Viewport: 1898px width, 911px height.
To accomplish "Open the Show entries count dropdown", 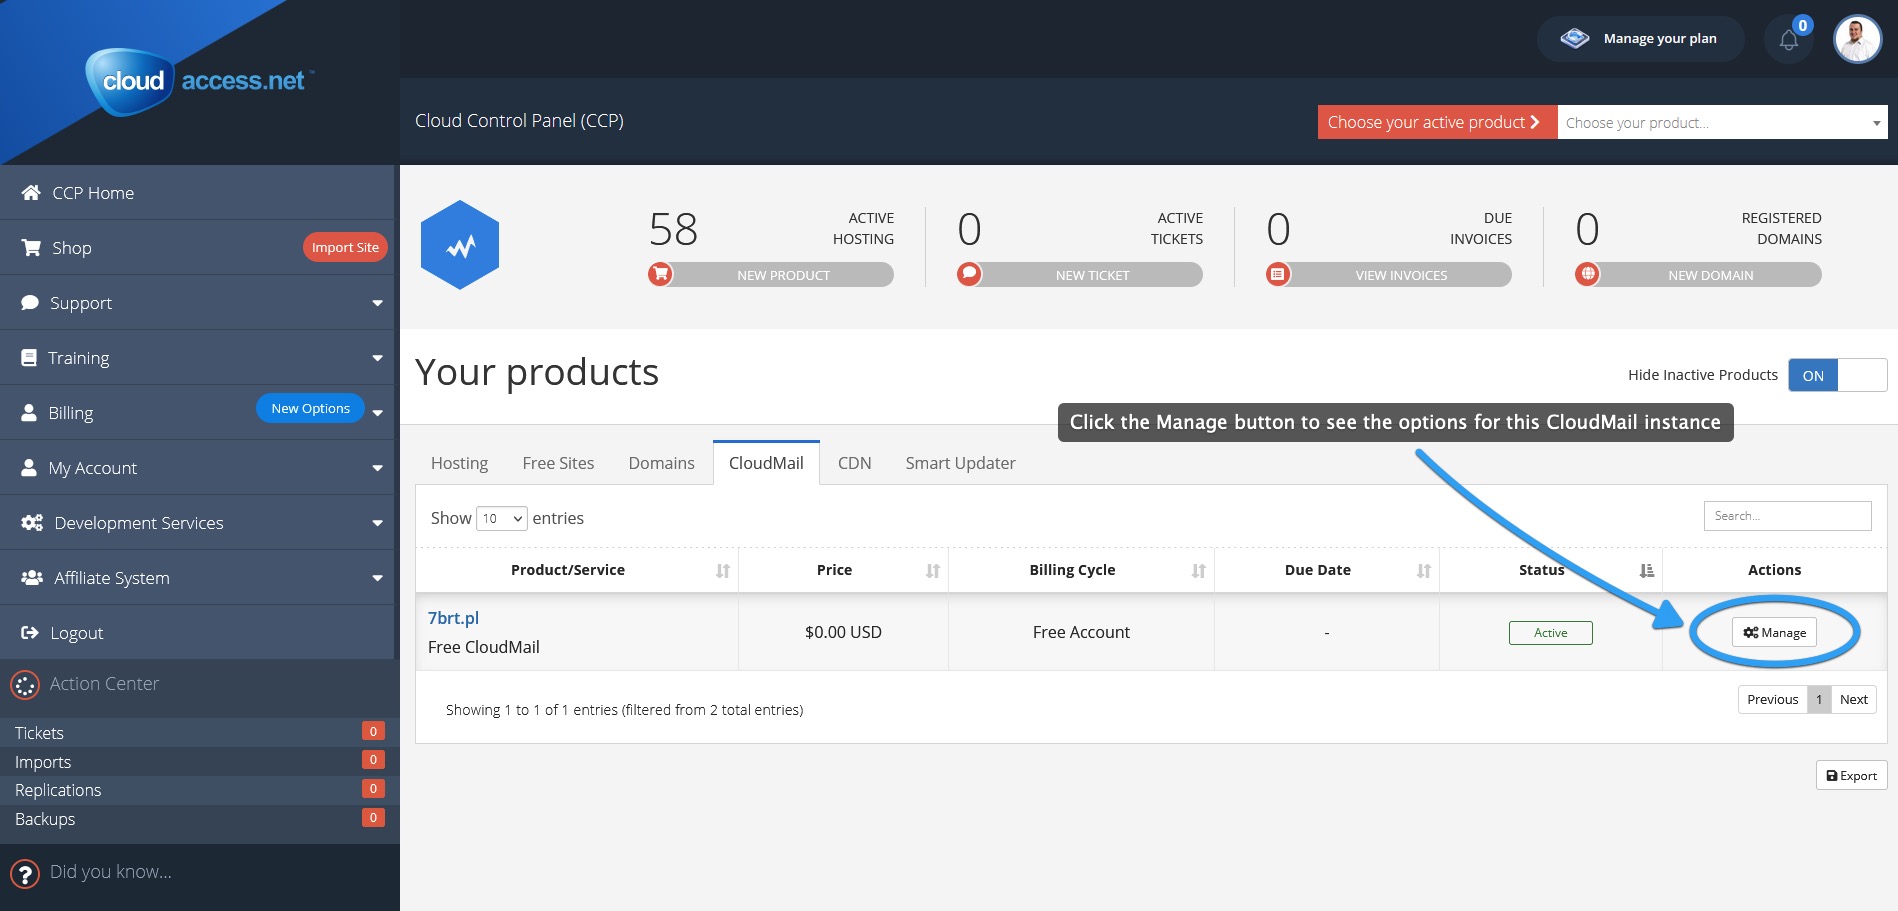I will [502, 518].
